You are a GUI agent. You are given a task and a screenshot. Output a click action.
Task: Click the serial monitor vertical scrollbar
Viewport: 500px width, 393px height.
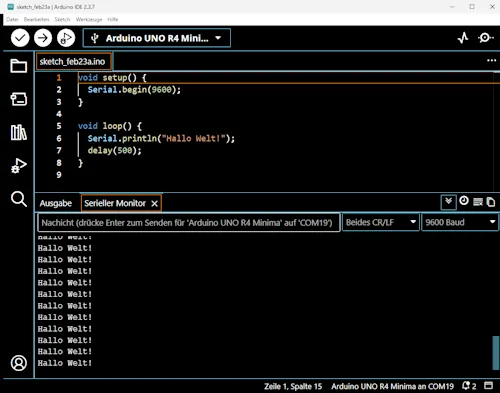pyautogui.click(x=496, y=353)
